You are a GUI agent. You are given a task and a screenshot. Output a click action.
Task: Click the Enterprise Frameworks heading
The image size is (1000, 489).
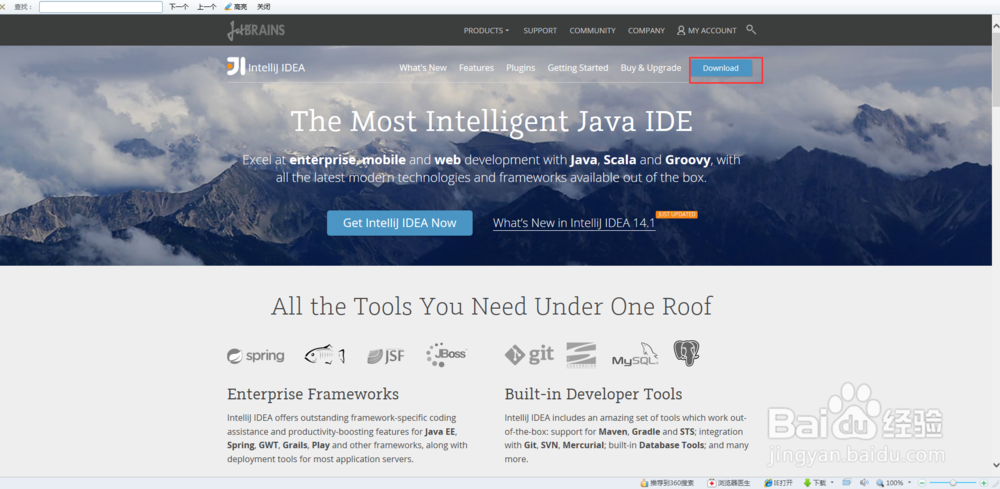click(312, 394)
